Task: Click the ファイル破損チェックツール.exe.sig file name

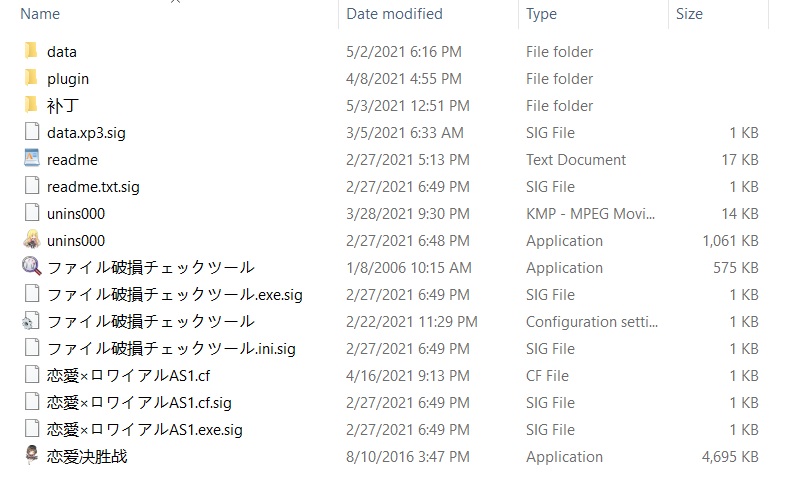Action: (x=174, y=294)
